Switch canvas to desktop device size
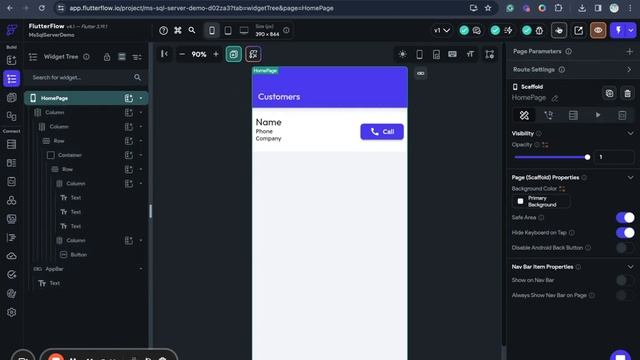 point(244,31)
